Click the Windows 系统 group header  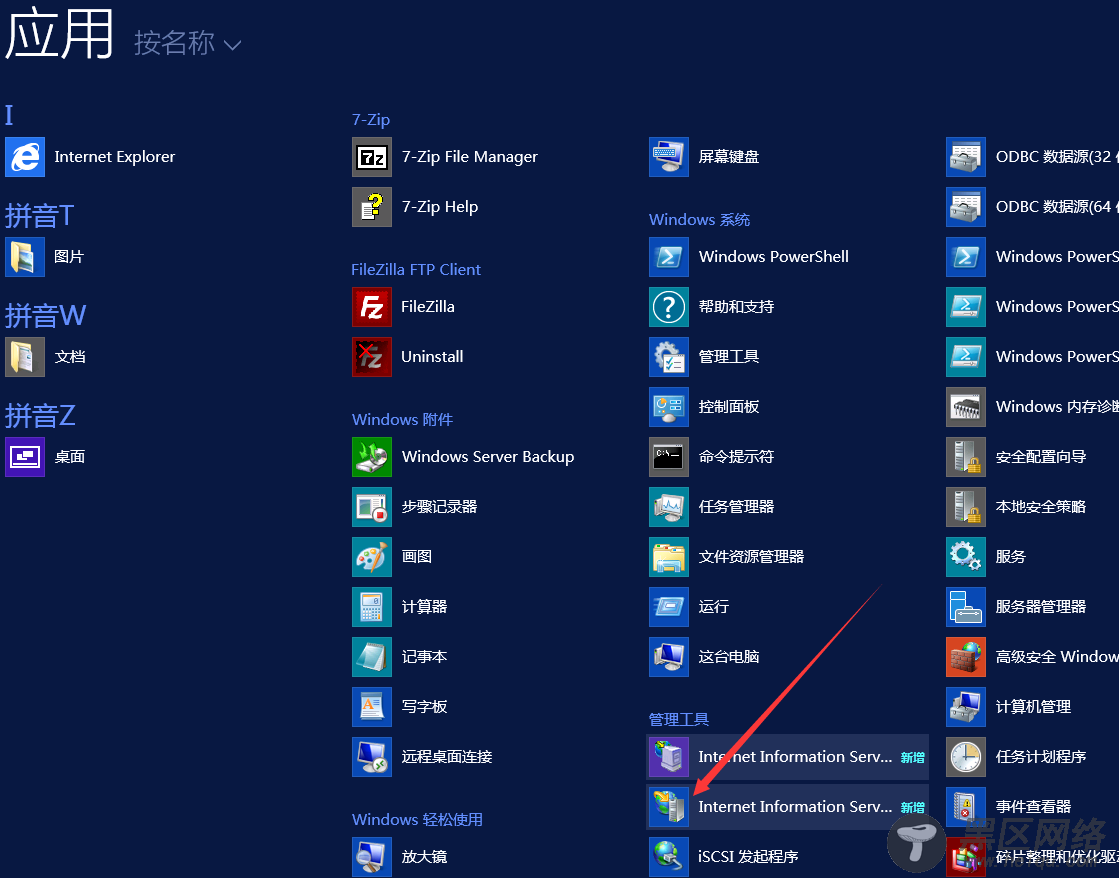pyautogui.click(x=699, y=220)
